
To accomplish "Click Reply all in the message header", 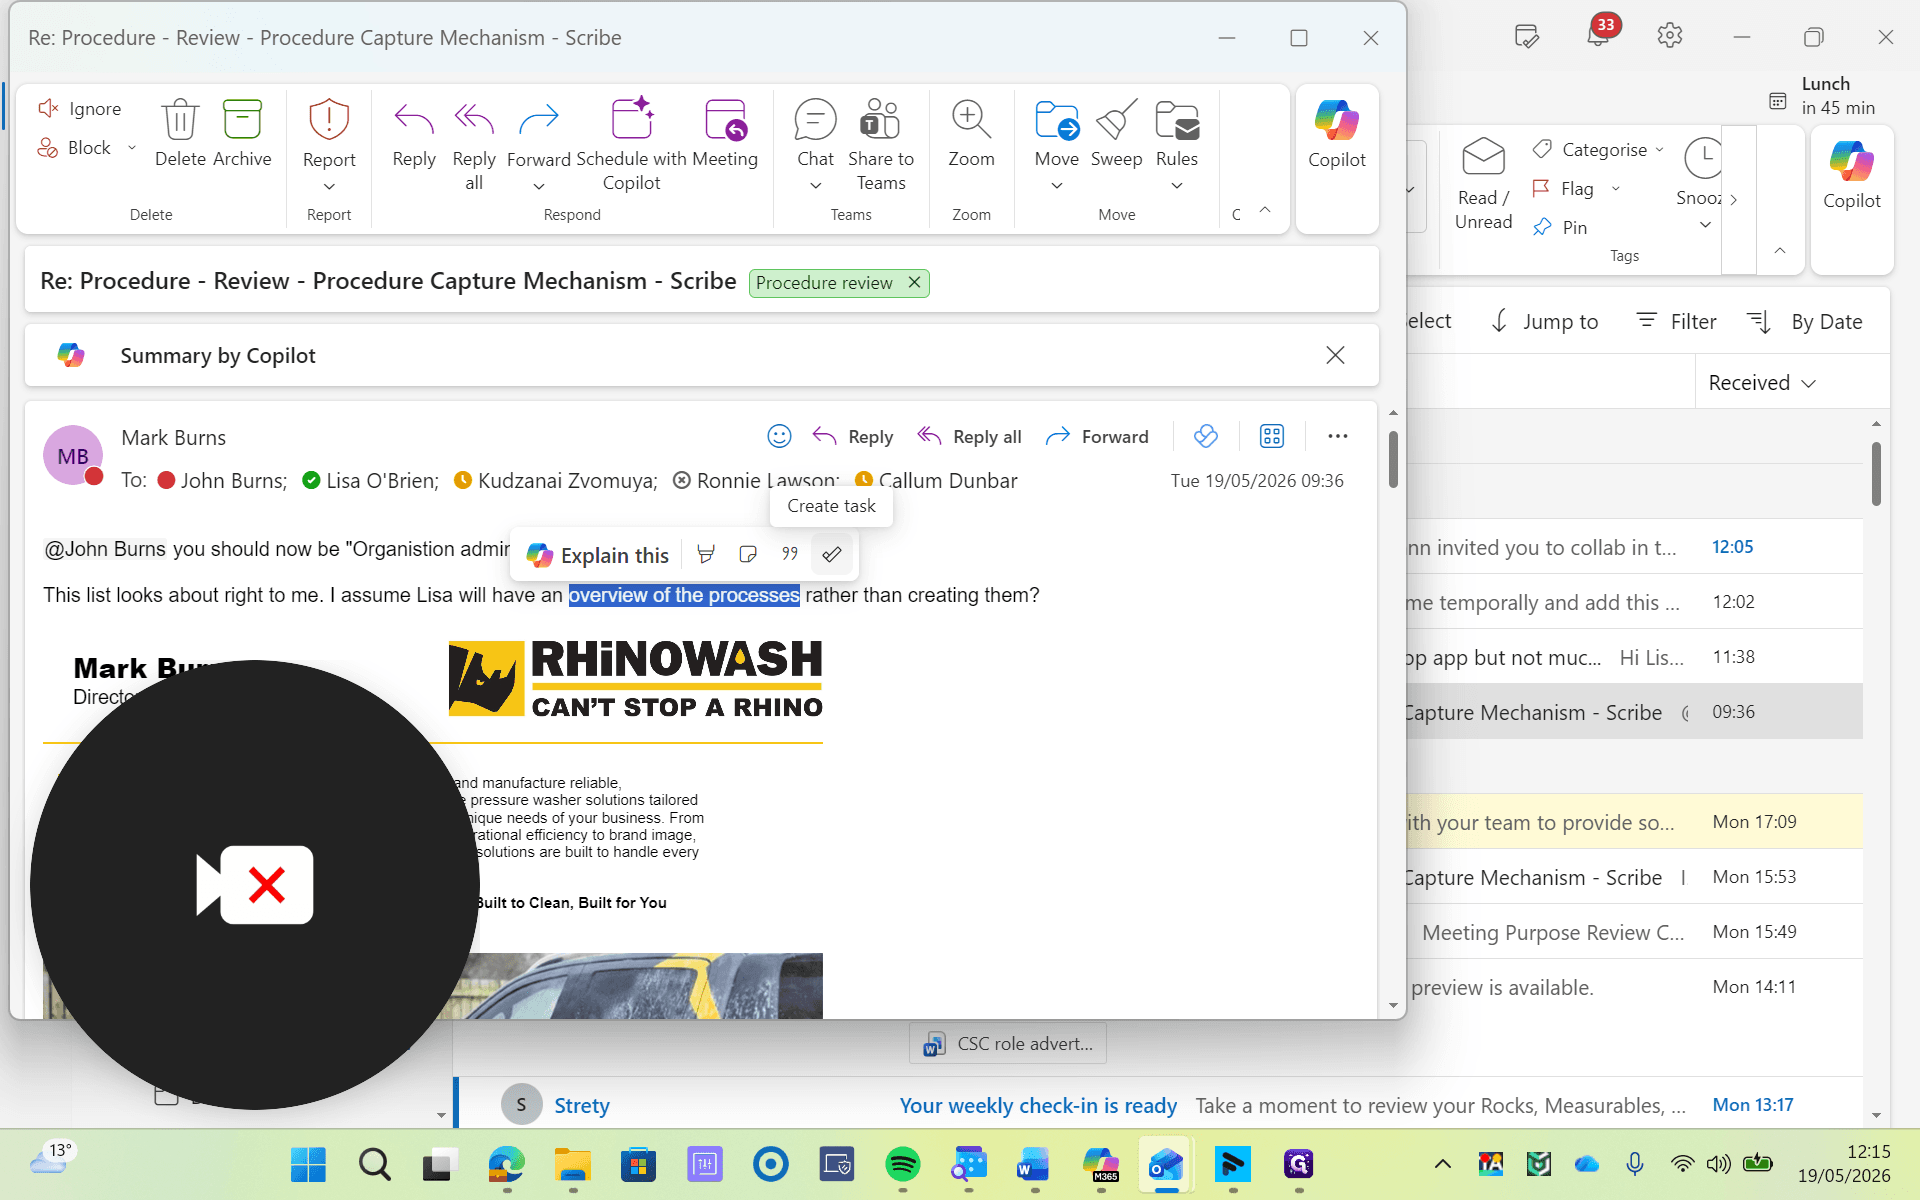I will [969, 436].
